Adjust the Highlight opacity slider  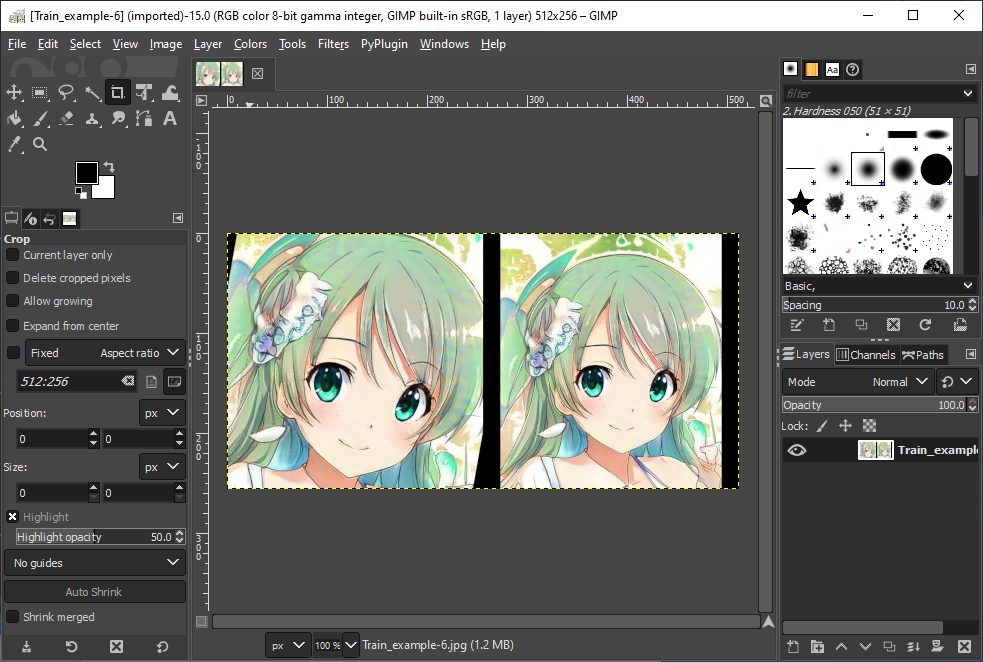tap(95, 537)
